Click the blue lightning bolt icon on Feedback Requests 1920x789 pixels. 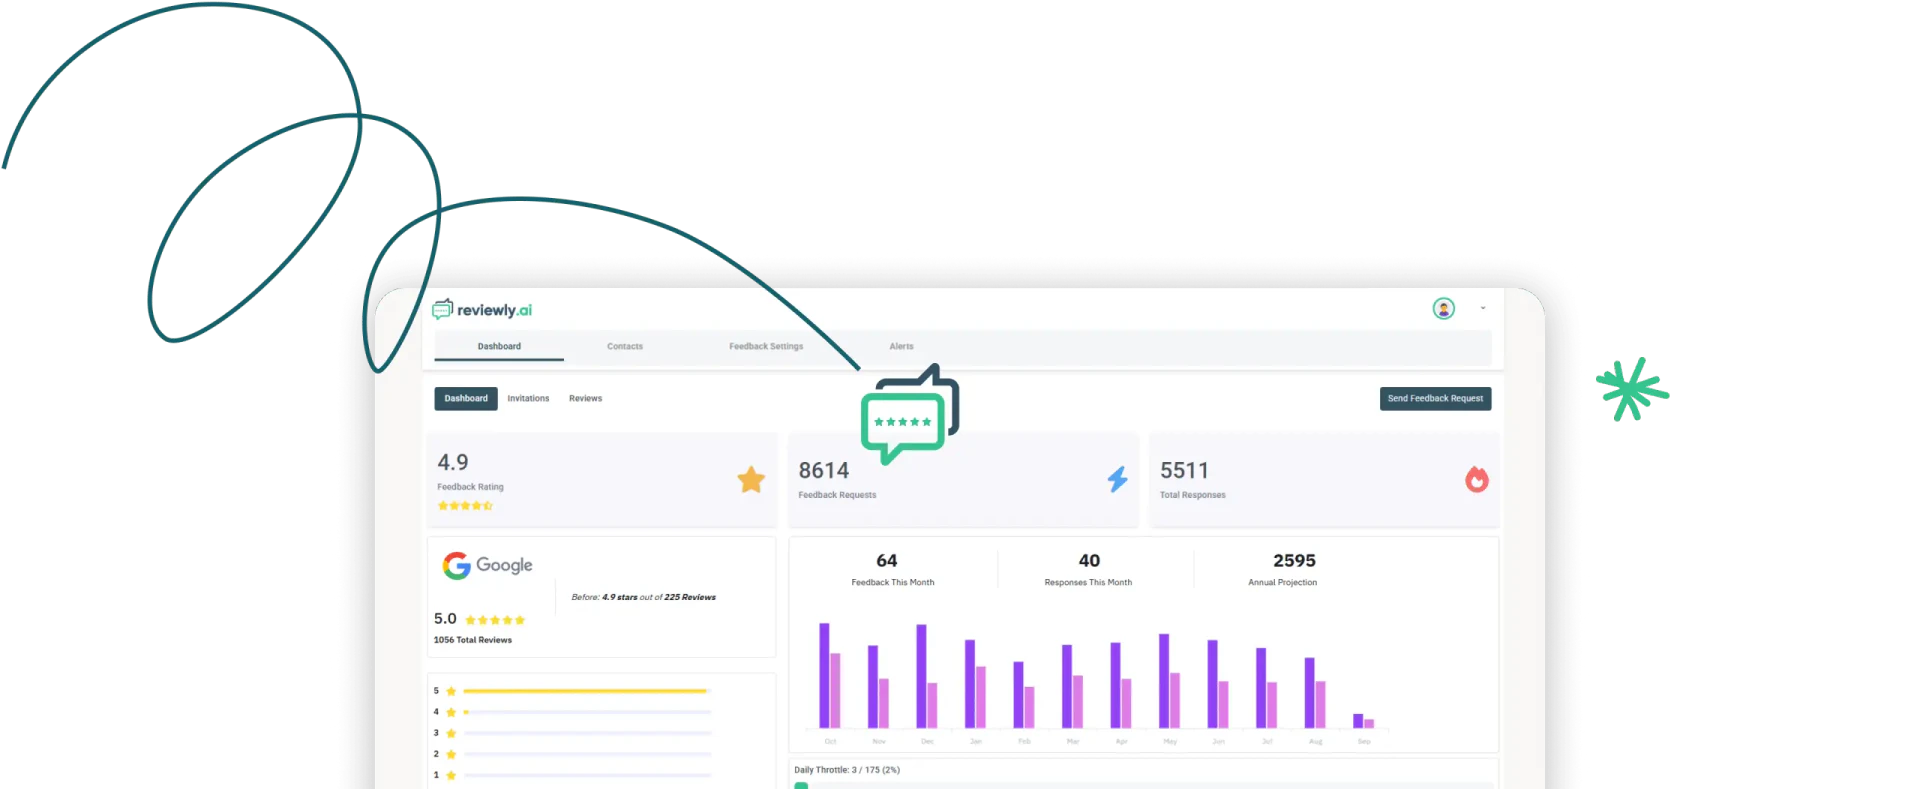pos(1117,479)
